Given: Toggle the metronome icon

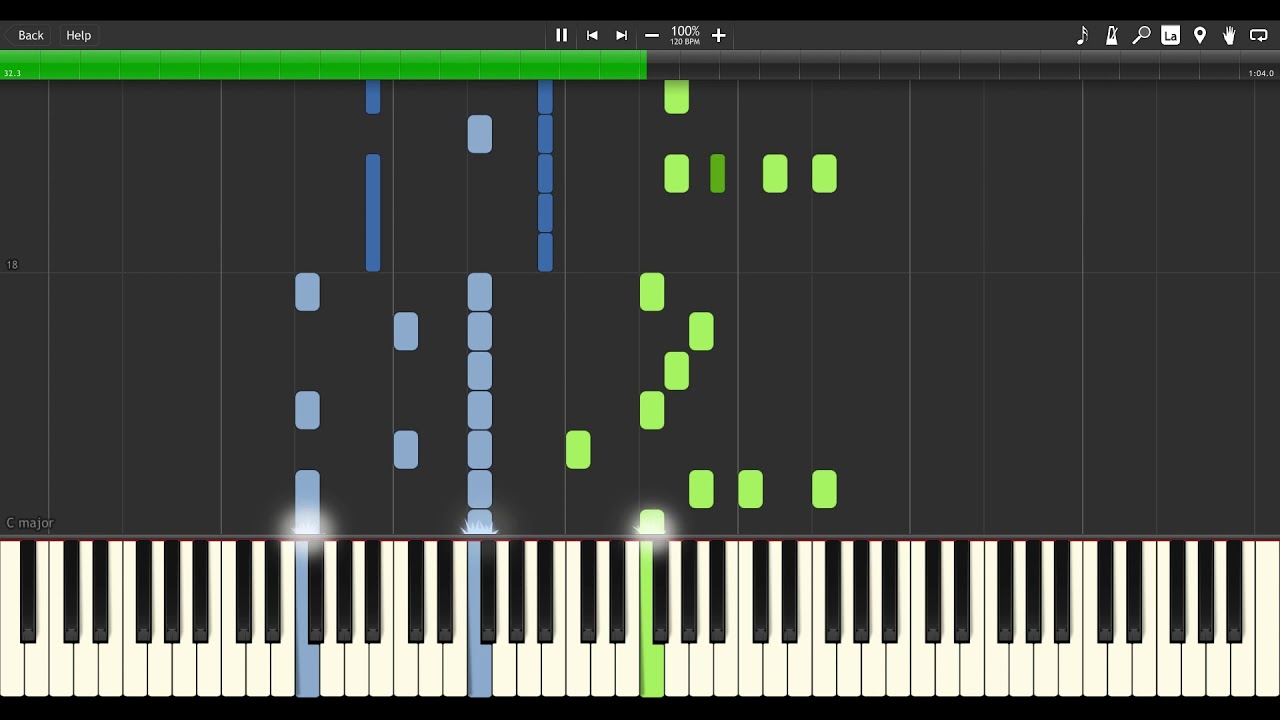Looking at the screenshot, I should coord(1112,35).
